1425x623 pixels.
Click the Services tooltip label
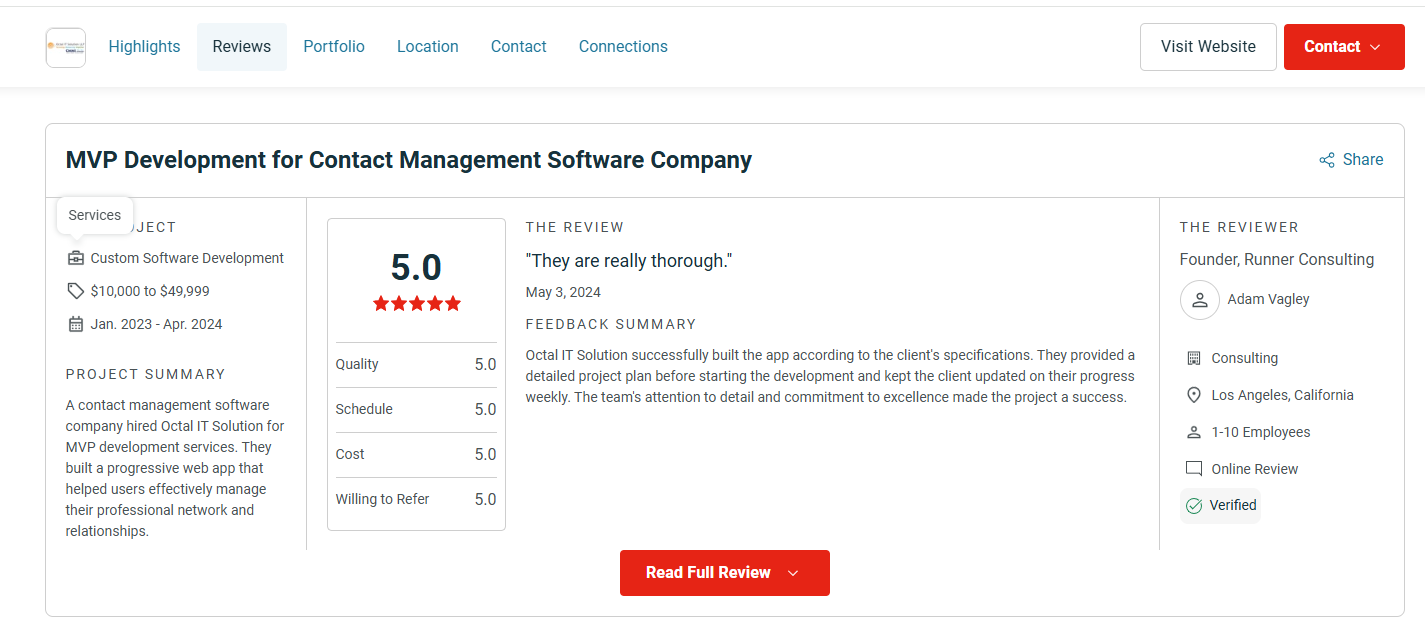[94, 214]
